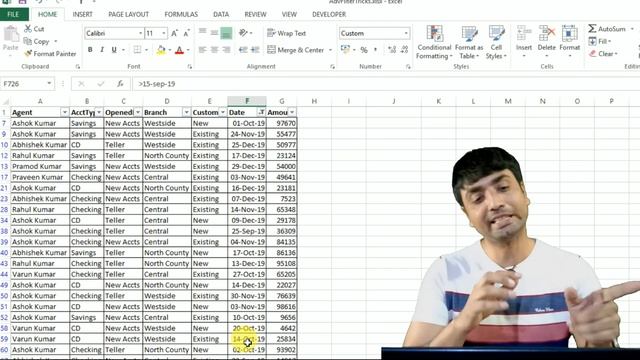Click the Clear eraser button
Screen dimensions: 640x360
point(603,53)
